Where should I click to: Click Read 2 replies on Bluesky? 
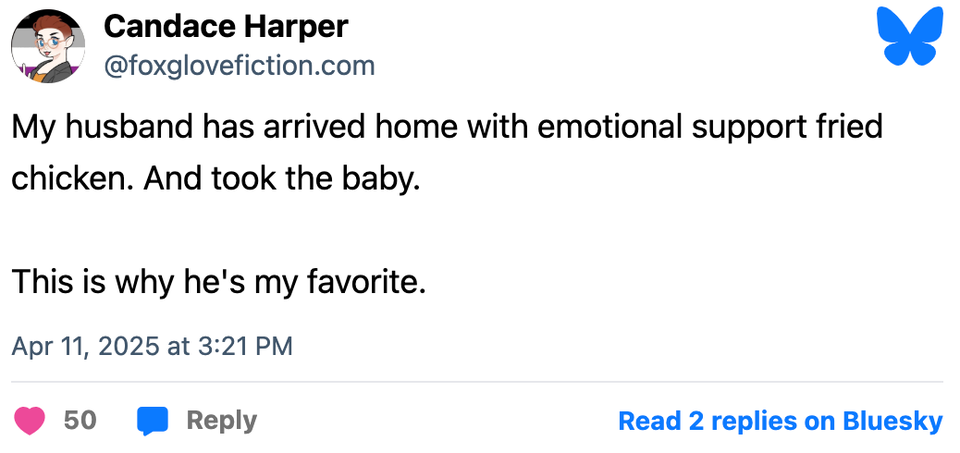[x=780, y=421]
